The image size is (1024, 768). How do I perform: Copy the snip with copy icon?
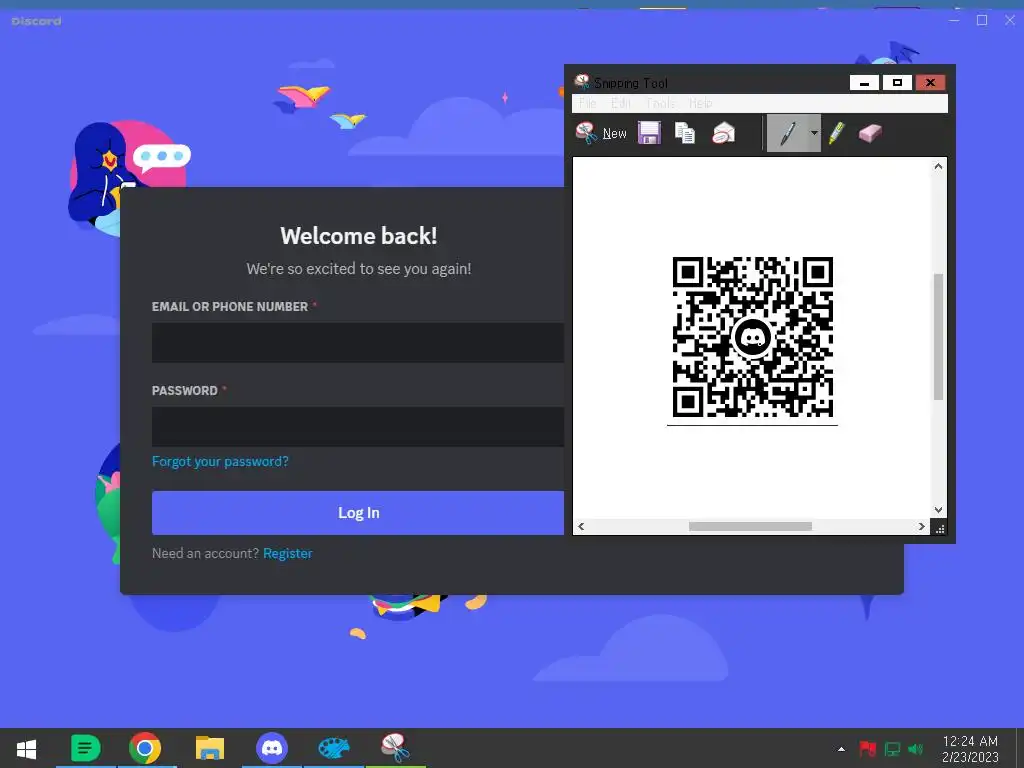[684, 133]
